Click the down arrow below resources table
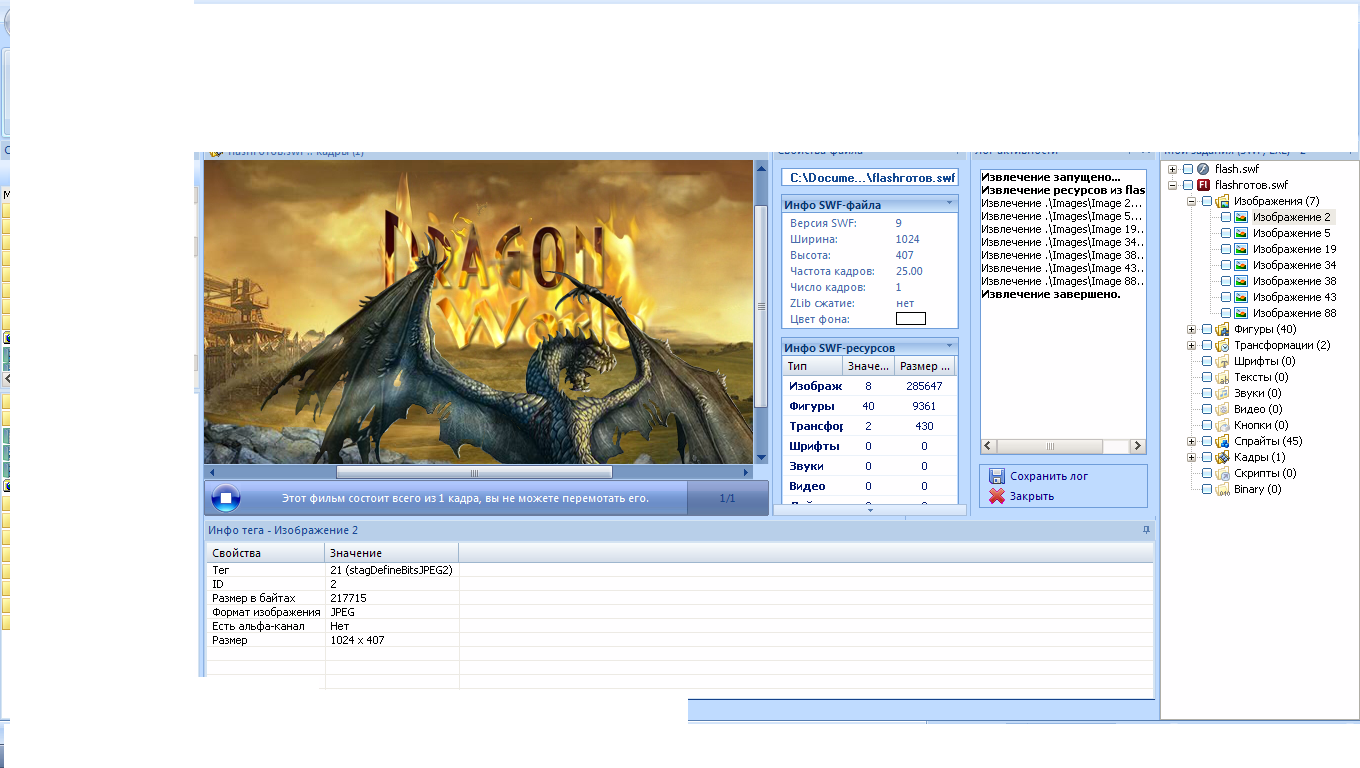Viewport: 1360px width, 768px height. [870, 510]
